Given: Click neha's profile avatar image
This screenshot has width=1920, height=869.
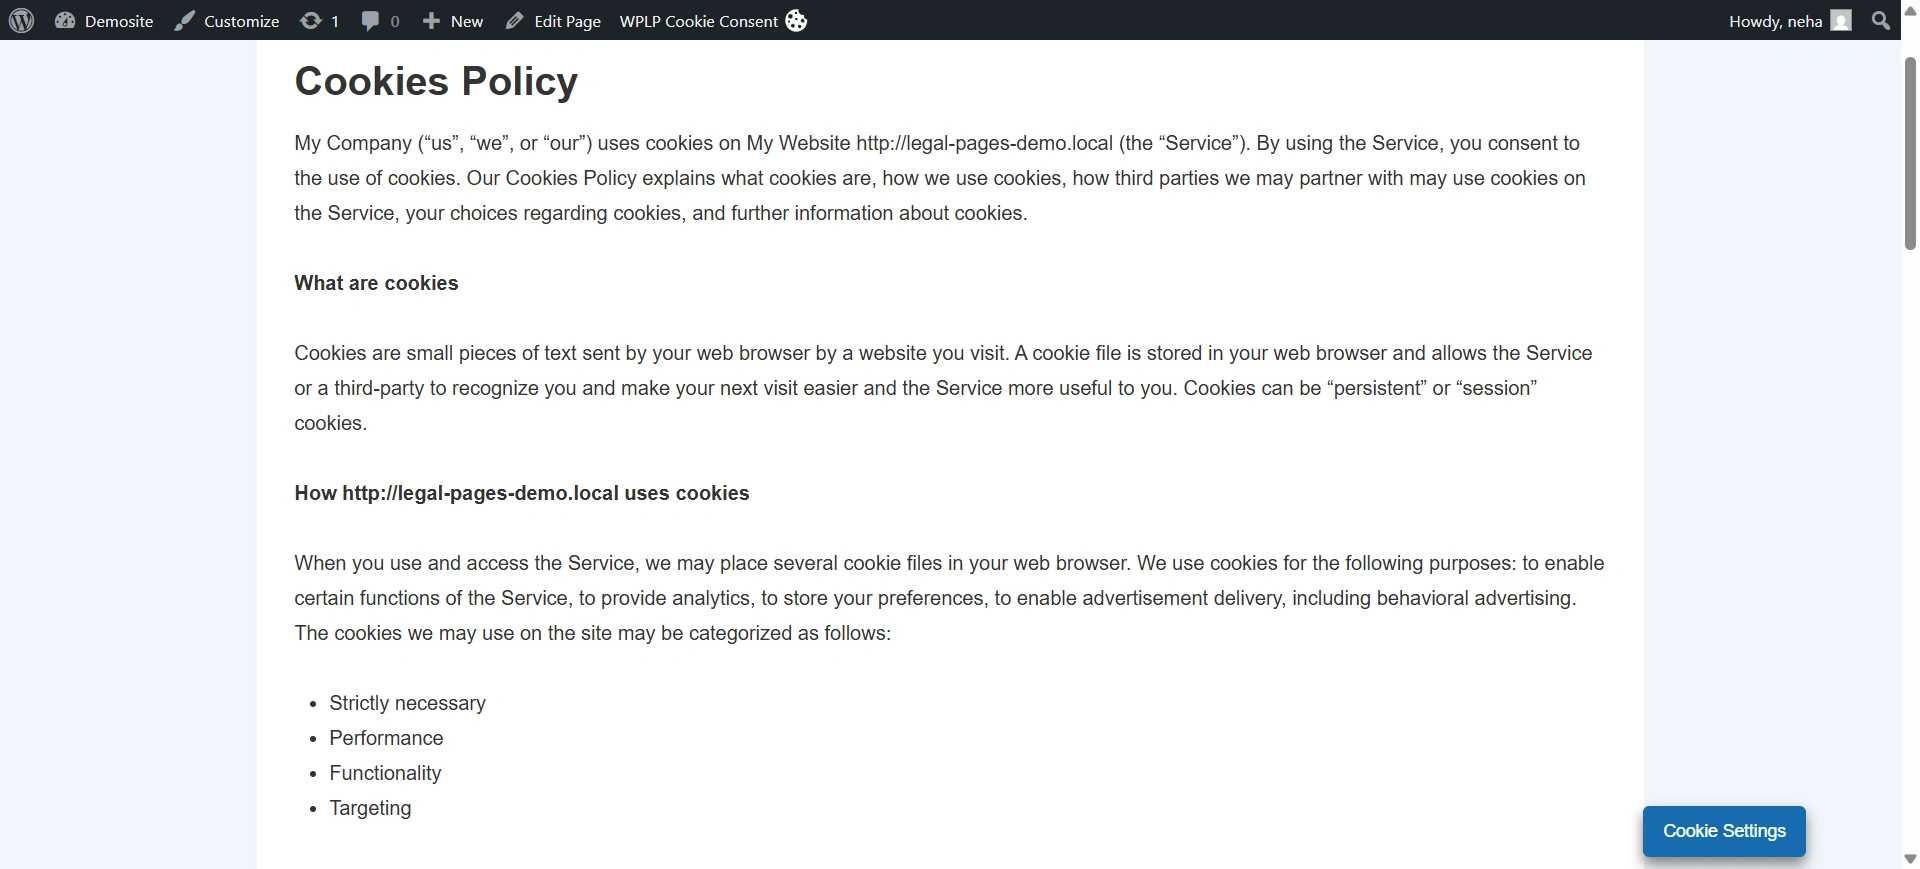Looking at the screenshot, I should 1843,20.
